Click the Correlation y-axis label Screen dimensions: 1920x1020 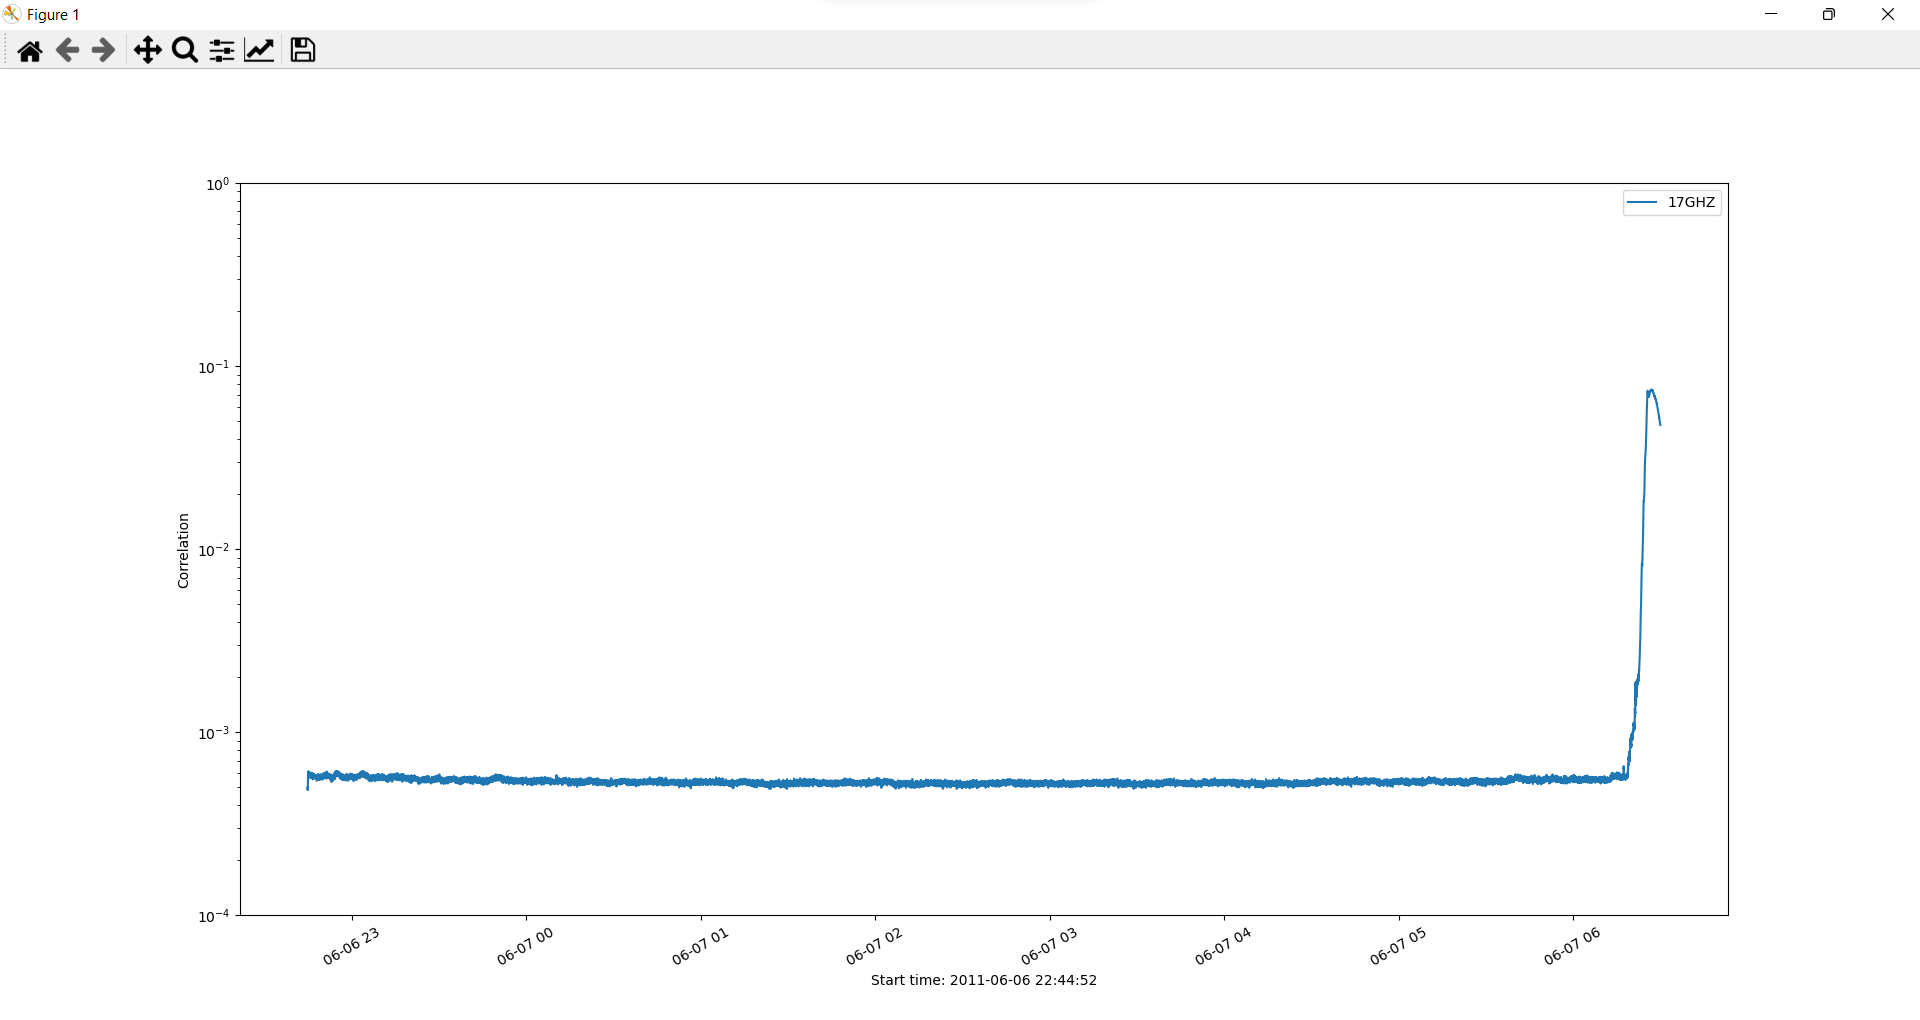click(183, 547)
